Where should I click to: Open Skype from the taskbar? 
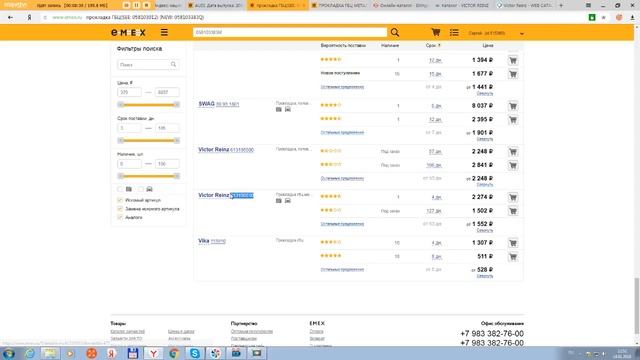(195, 353)
